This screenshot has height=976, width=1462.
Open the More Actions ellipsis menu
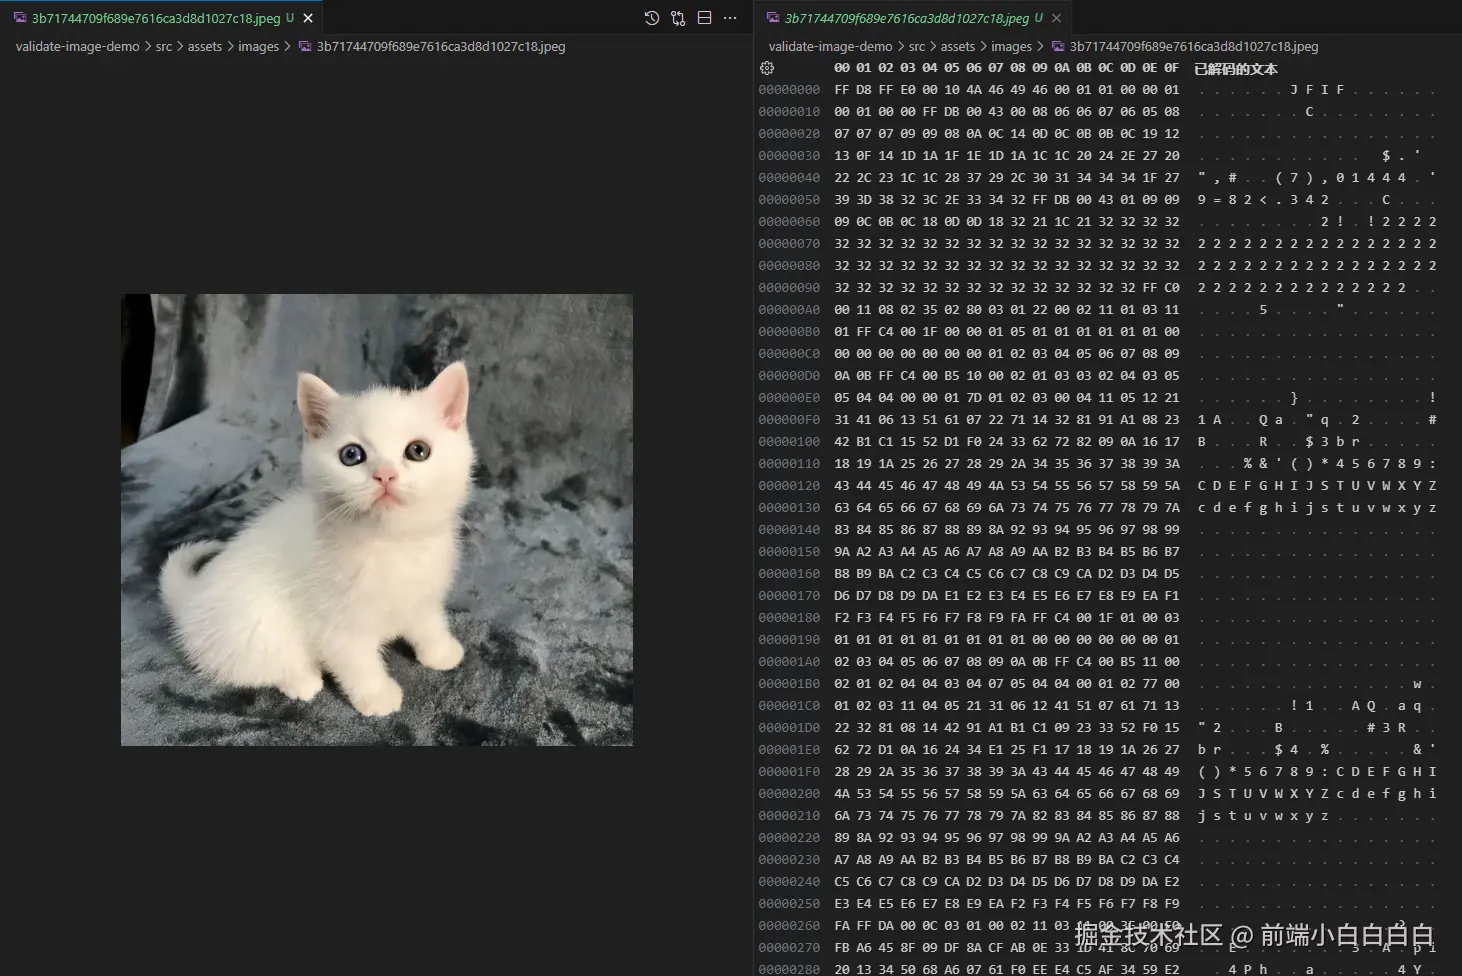click(730, 18)
